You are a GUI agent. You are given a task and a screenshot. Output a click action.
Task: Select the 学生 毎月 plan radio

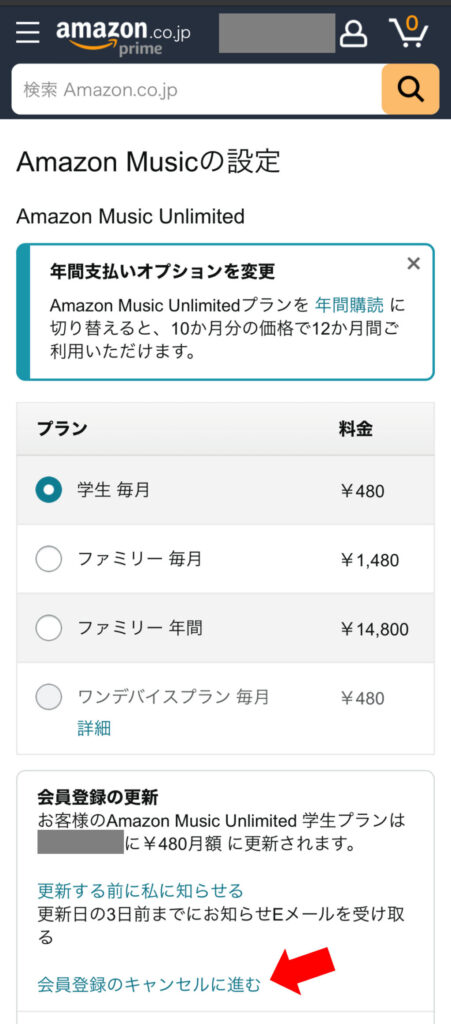[x=48, y=490]
